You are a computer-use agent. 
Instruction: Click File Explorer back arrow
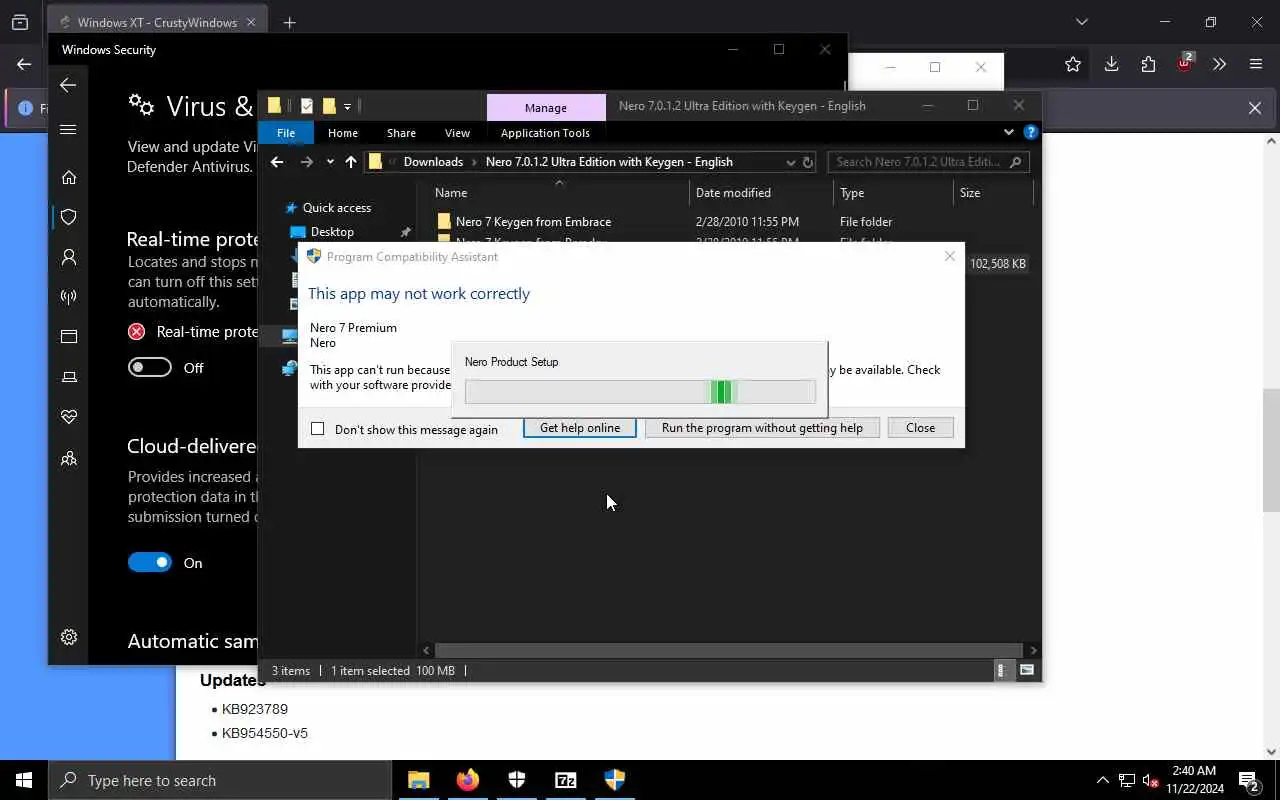(x=277, y=162)
